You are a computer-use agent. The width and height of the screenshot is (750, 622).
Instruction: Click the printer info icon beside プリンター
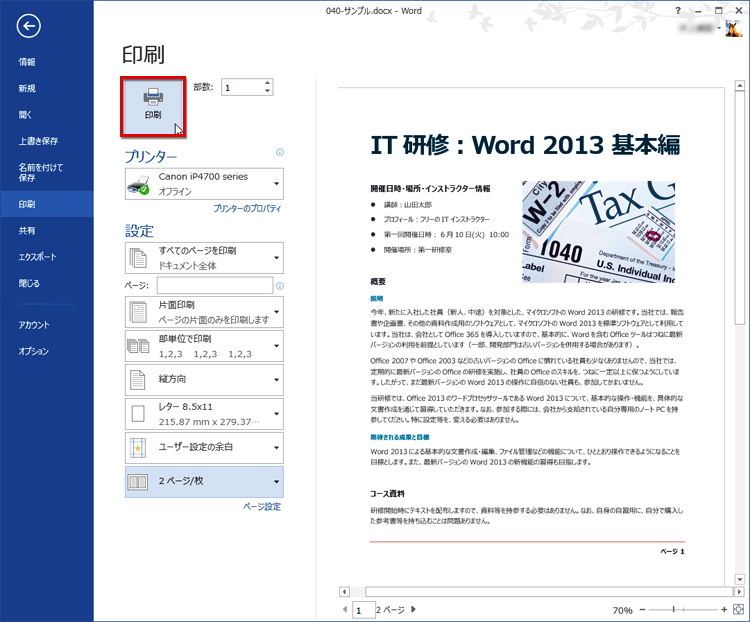280,152
